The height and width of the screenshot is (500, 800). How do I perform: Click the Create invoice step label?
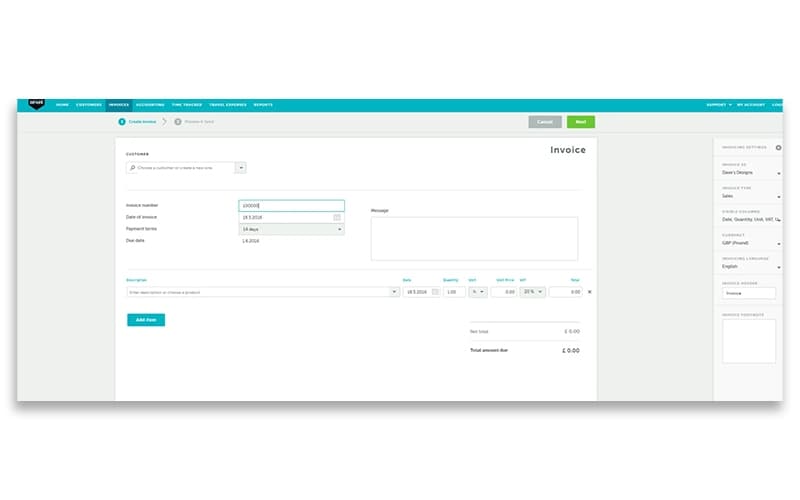pyautogui.click(x=142, y=122)
